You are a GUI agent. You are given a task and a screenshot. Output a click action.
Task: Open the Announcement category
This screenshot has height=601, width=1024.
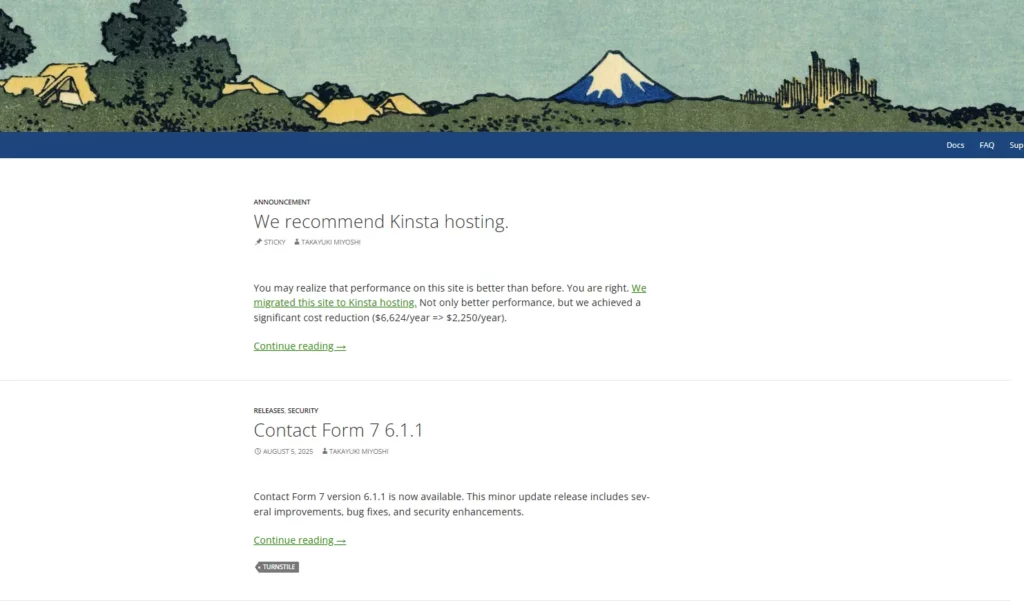(282, 202)
